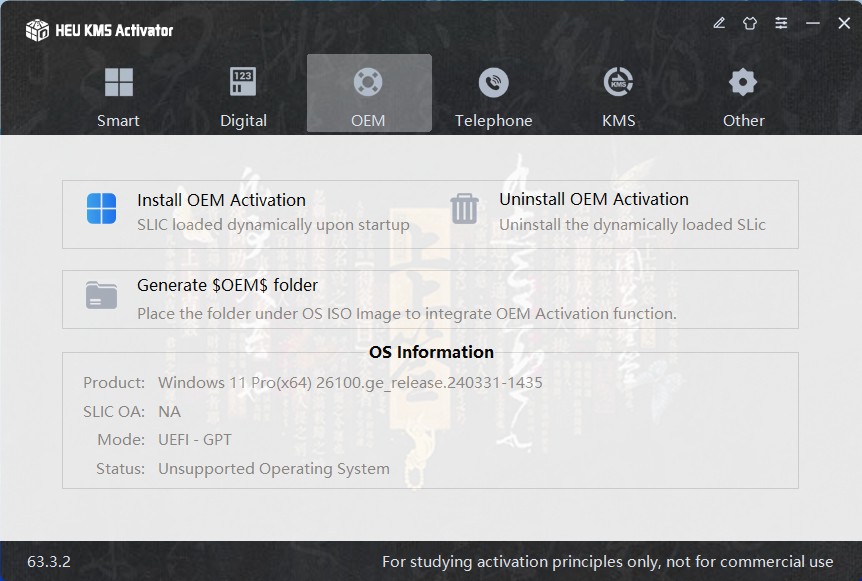This screenshot has height=581, width=862.
Task: Click the pencil edit icon in title bar
Action: pos(719,23)
